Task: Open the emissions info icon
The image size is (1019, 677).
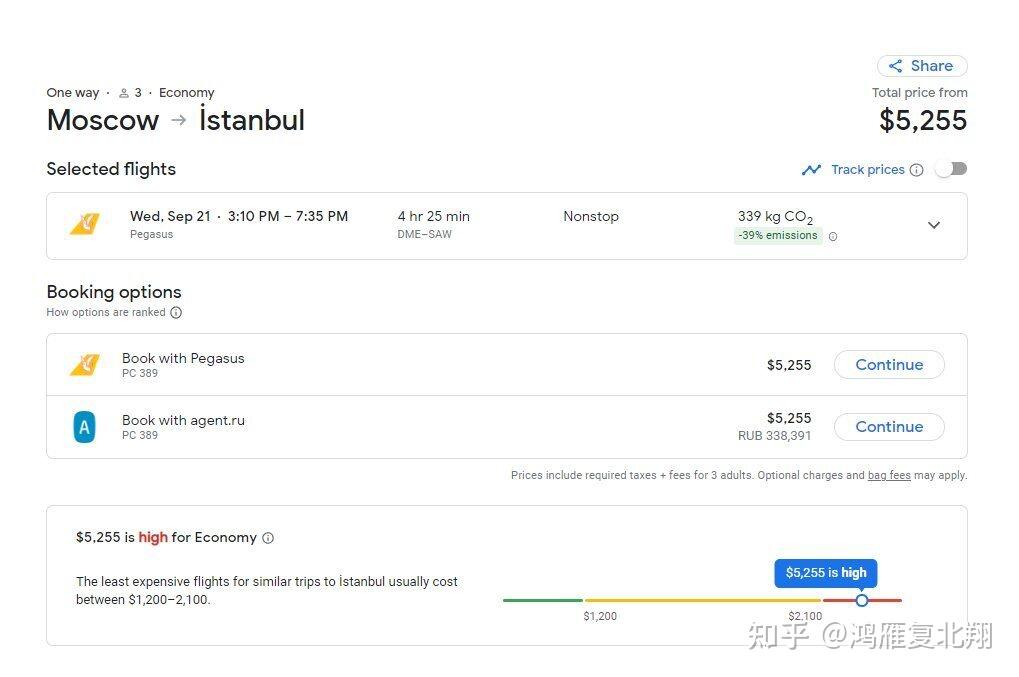Action: click(833, 237)
